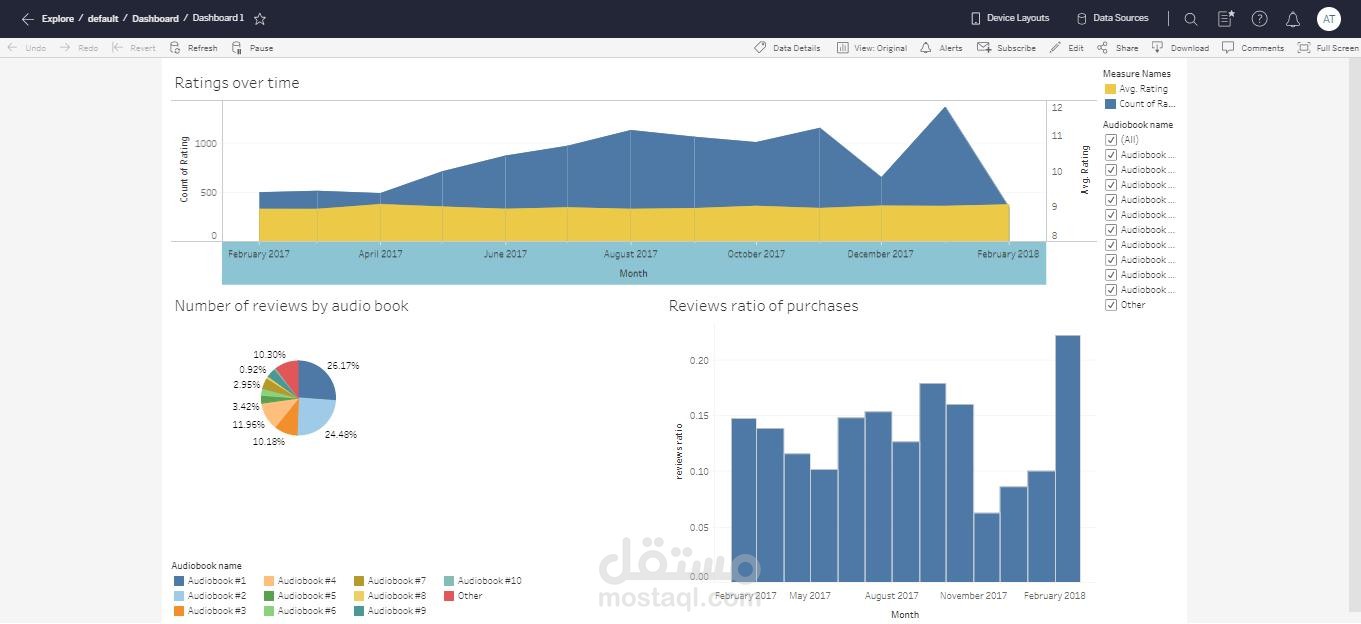Switch to Full Screen mode
1361x624 pixels.
(x=1328, y=48)
